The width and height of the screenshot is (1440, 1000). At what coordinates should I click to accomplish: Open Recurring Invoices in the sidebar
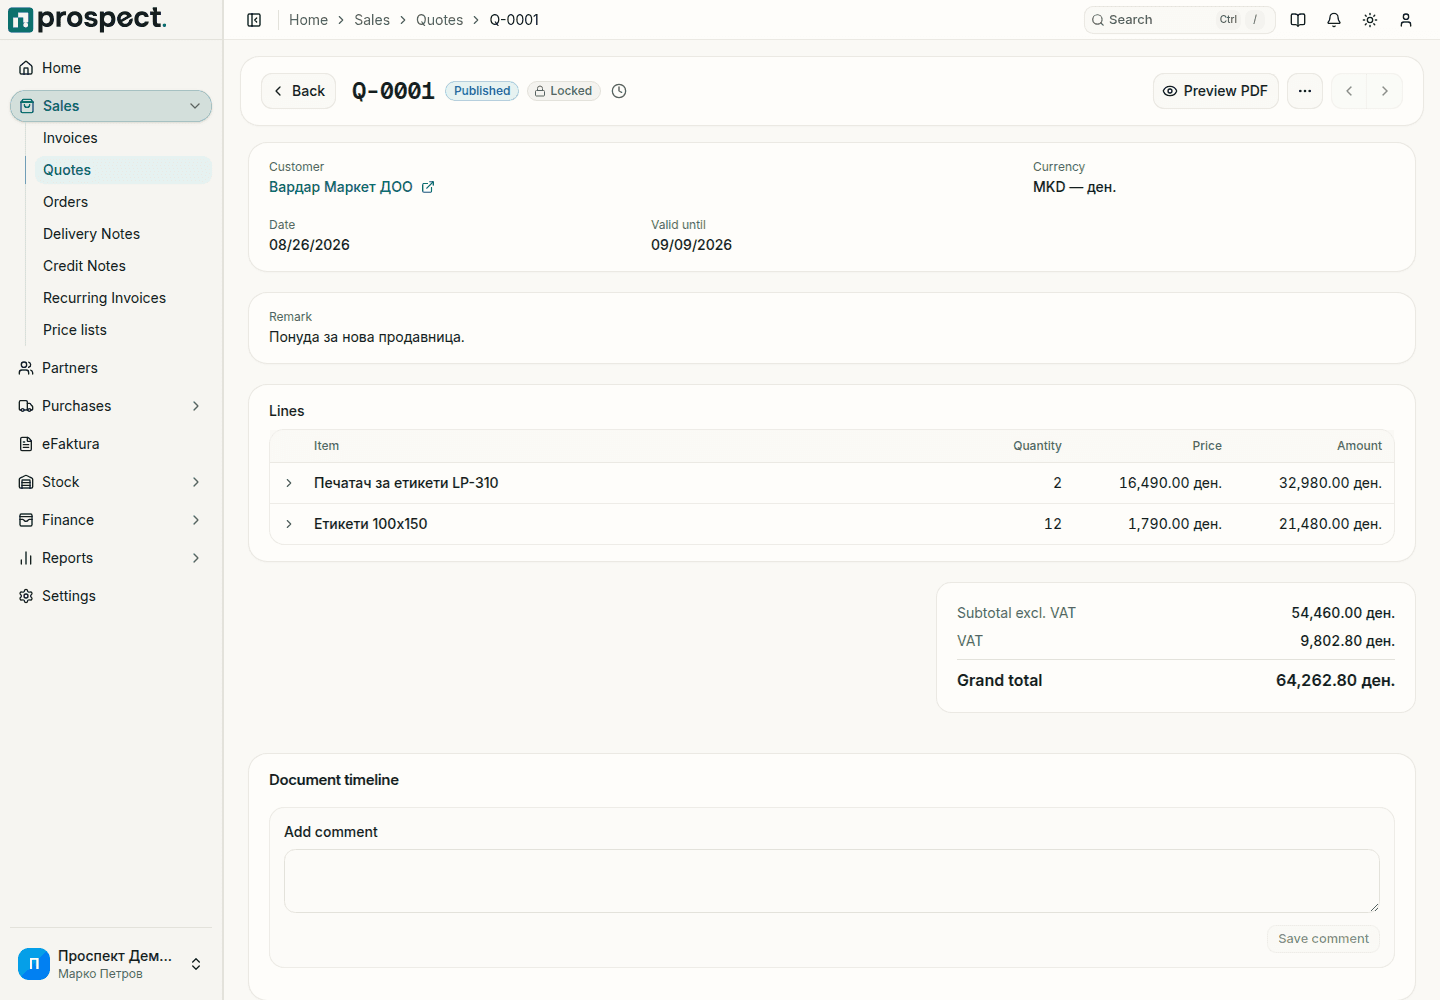click(x=123, y=298)
